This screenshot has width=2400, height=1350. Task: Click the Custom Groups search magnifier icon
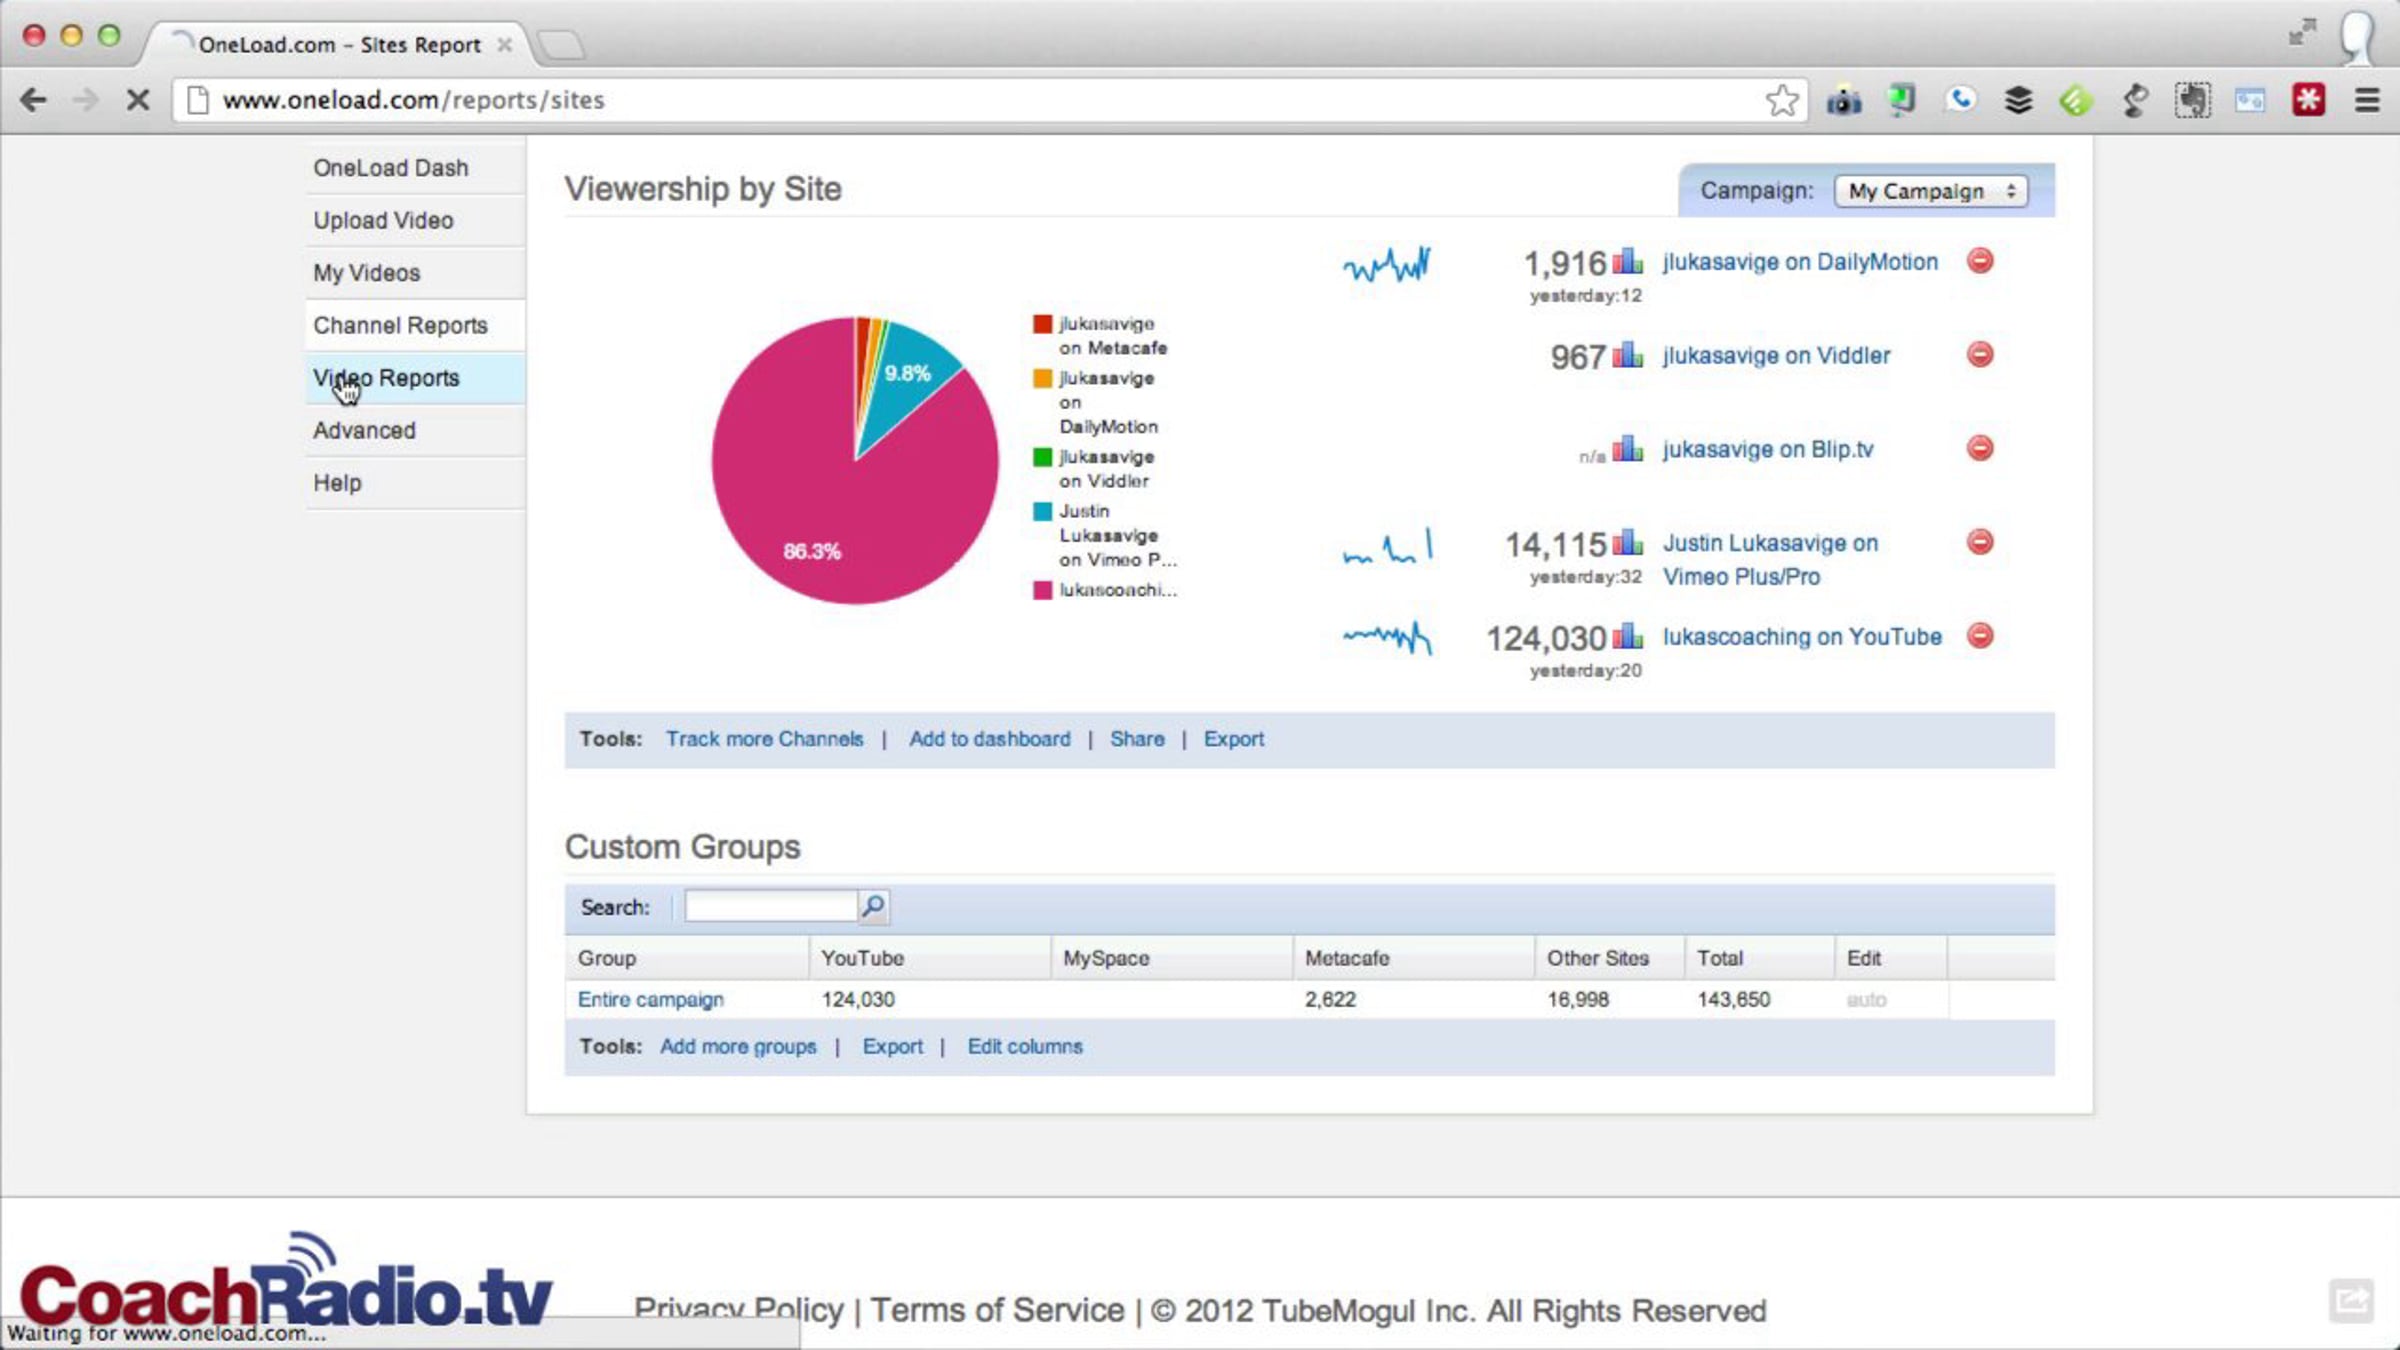[873, 906]
